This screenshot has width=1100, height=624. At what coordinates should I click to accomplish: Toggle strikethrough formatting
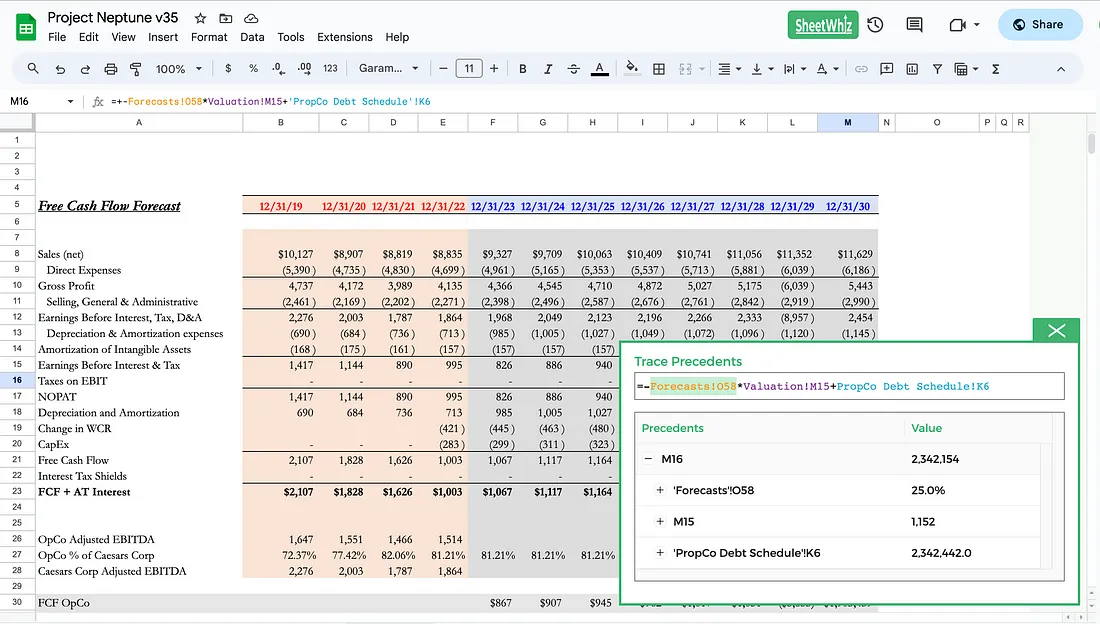click(x=573, y=69)
